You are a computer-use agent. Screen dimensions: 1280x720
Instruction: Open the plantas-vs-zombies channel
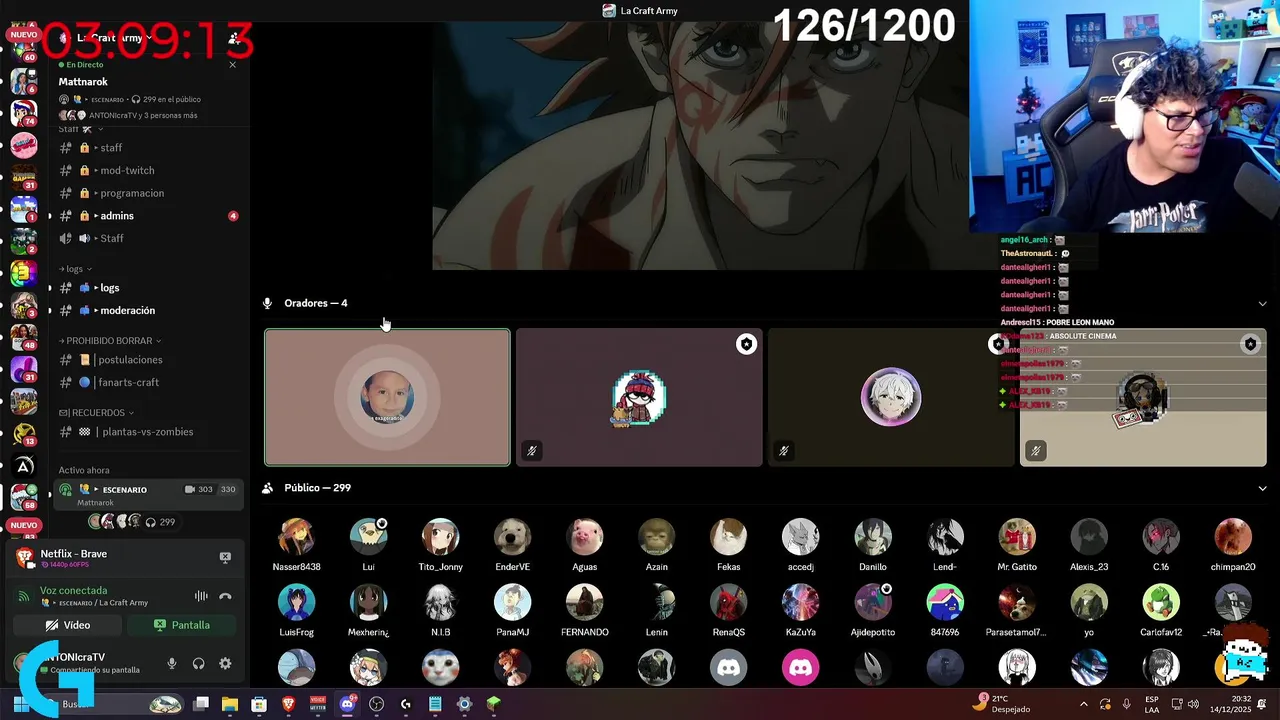click(x=148, y=432)
